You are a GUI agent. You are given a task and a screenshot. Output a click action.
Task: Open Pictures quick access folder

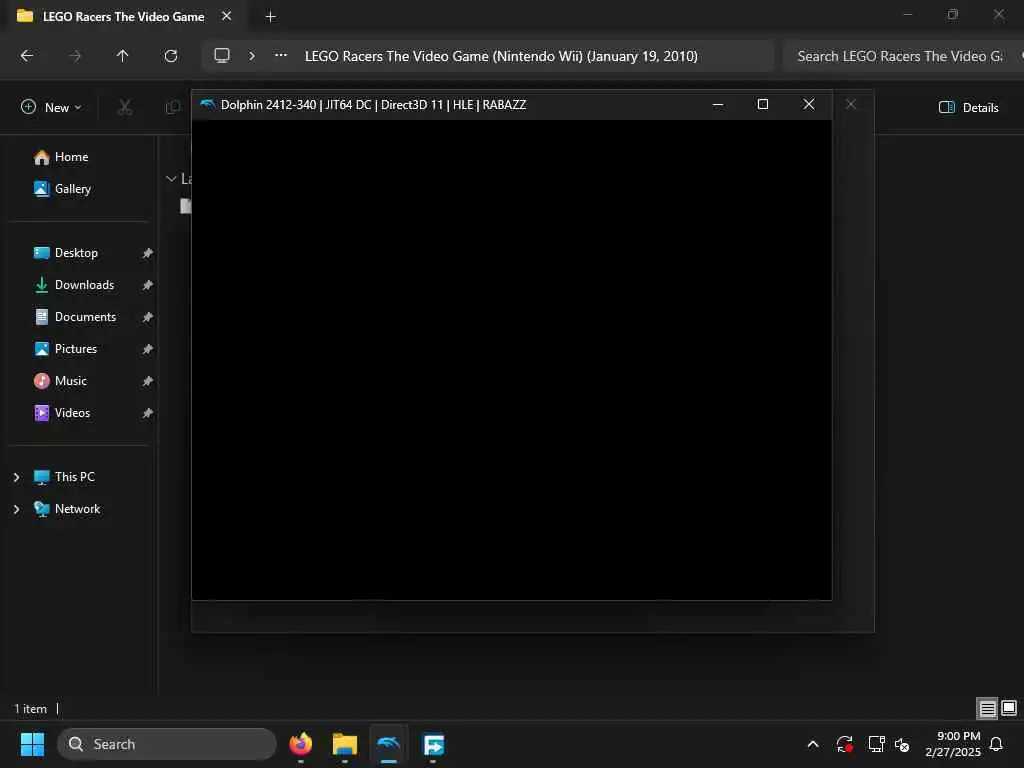click(x=65, y=349)
